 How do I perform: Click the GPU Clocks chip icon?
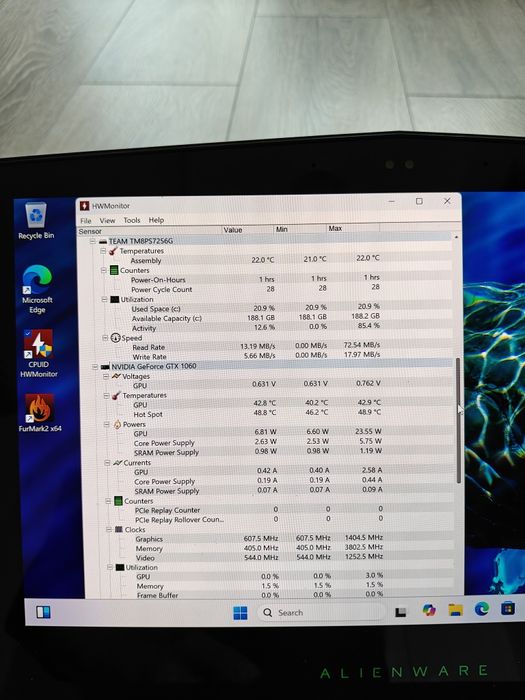click(x=119, y=529)
